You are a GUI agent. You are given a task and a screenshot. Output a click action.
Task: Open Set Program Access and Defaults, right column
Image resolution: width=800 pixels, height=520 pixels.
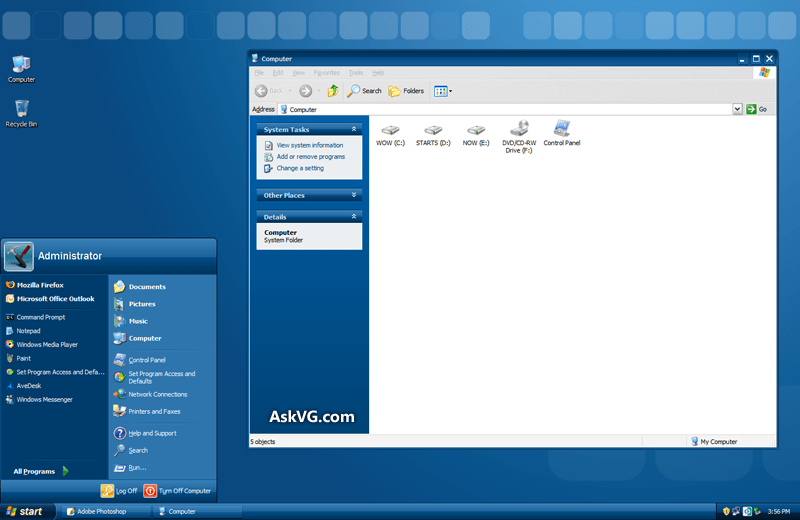(x=155, y=377)
